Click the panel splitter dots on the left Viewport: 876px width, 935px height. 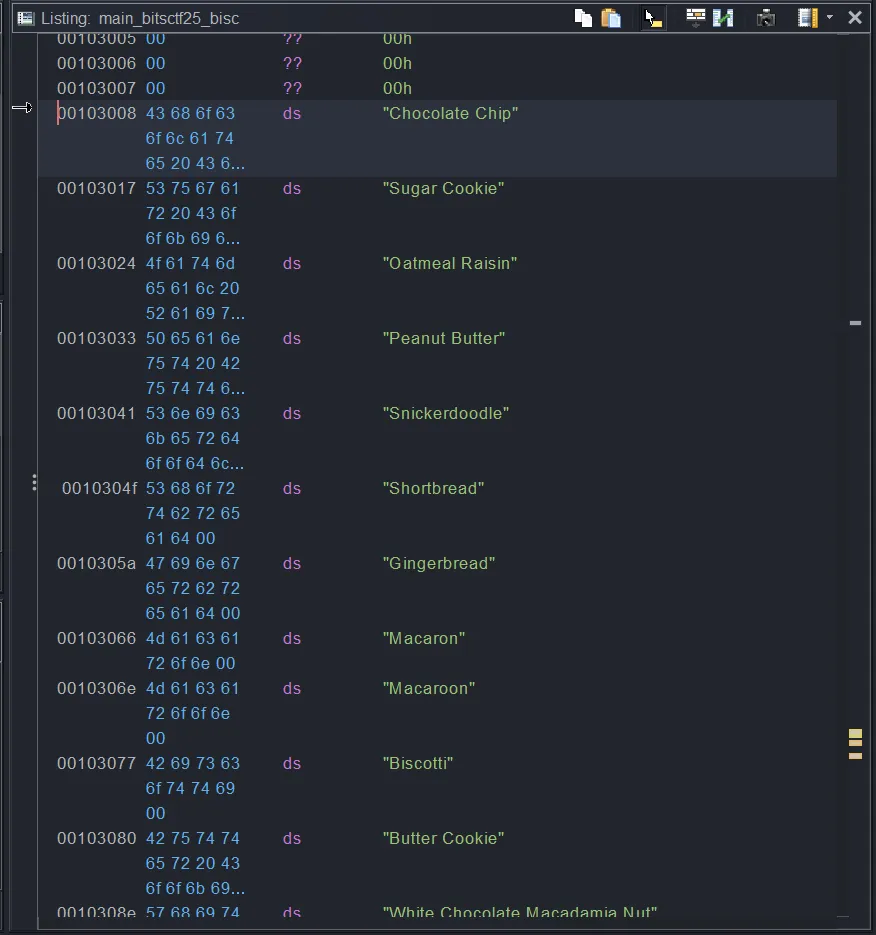pos(34,482)
